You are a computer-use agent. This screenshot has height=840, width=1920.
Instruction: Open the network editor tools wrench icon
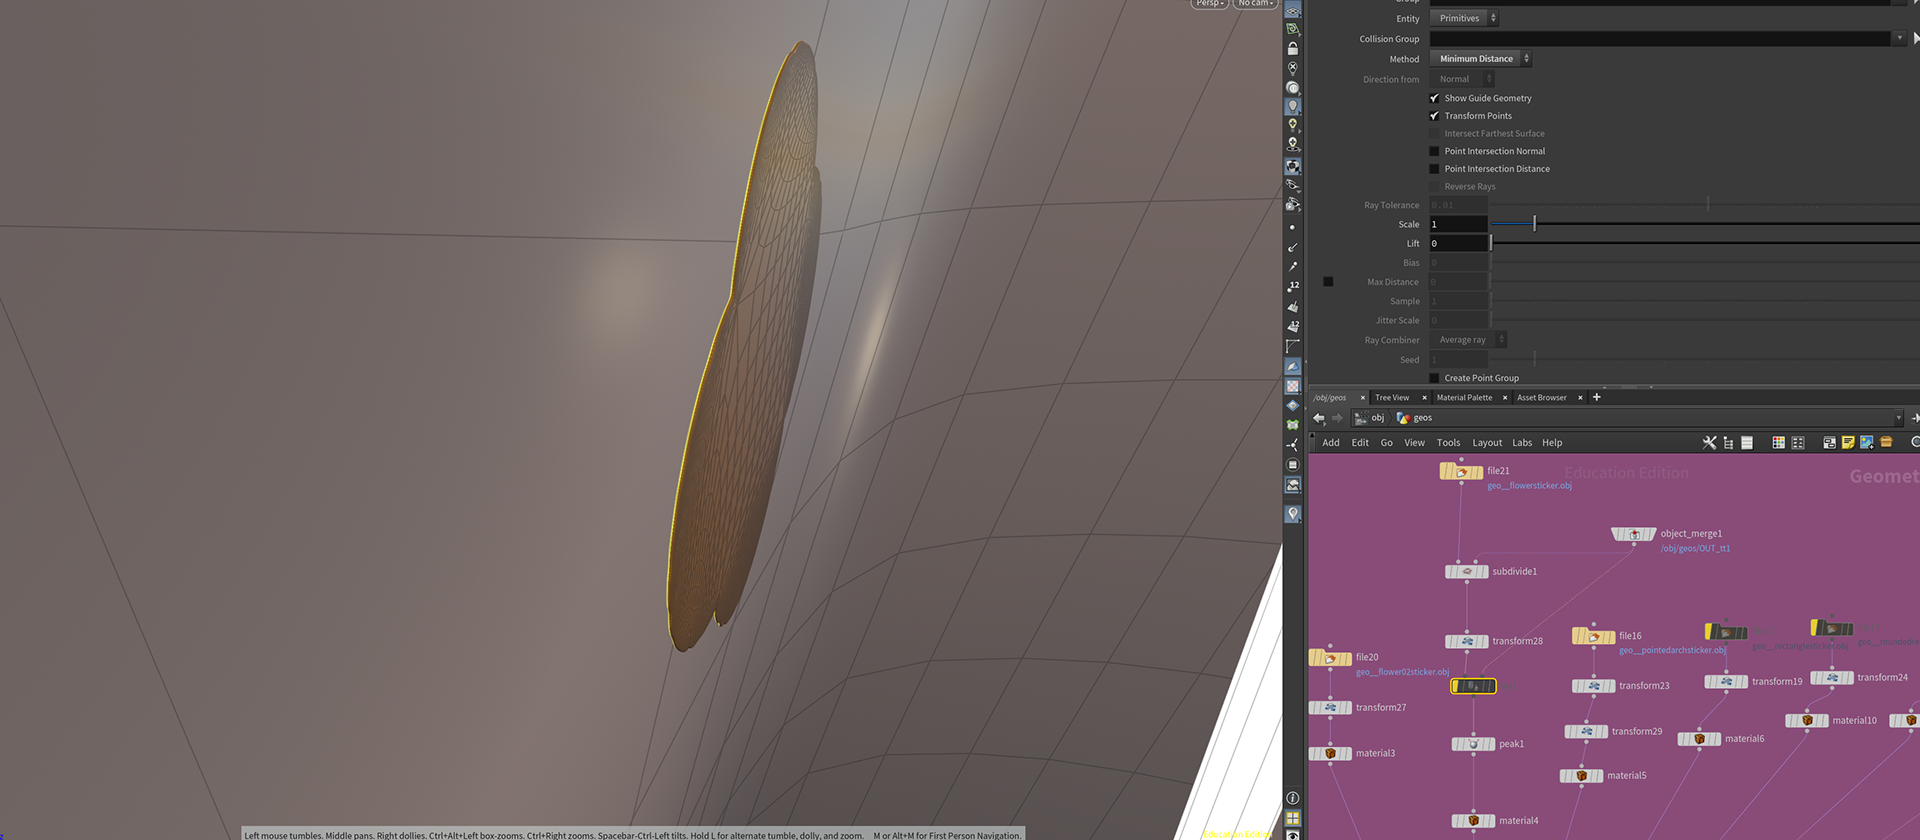(1709, 443)
